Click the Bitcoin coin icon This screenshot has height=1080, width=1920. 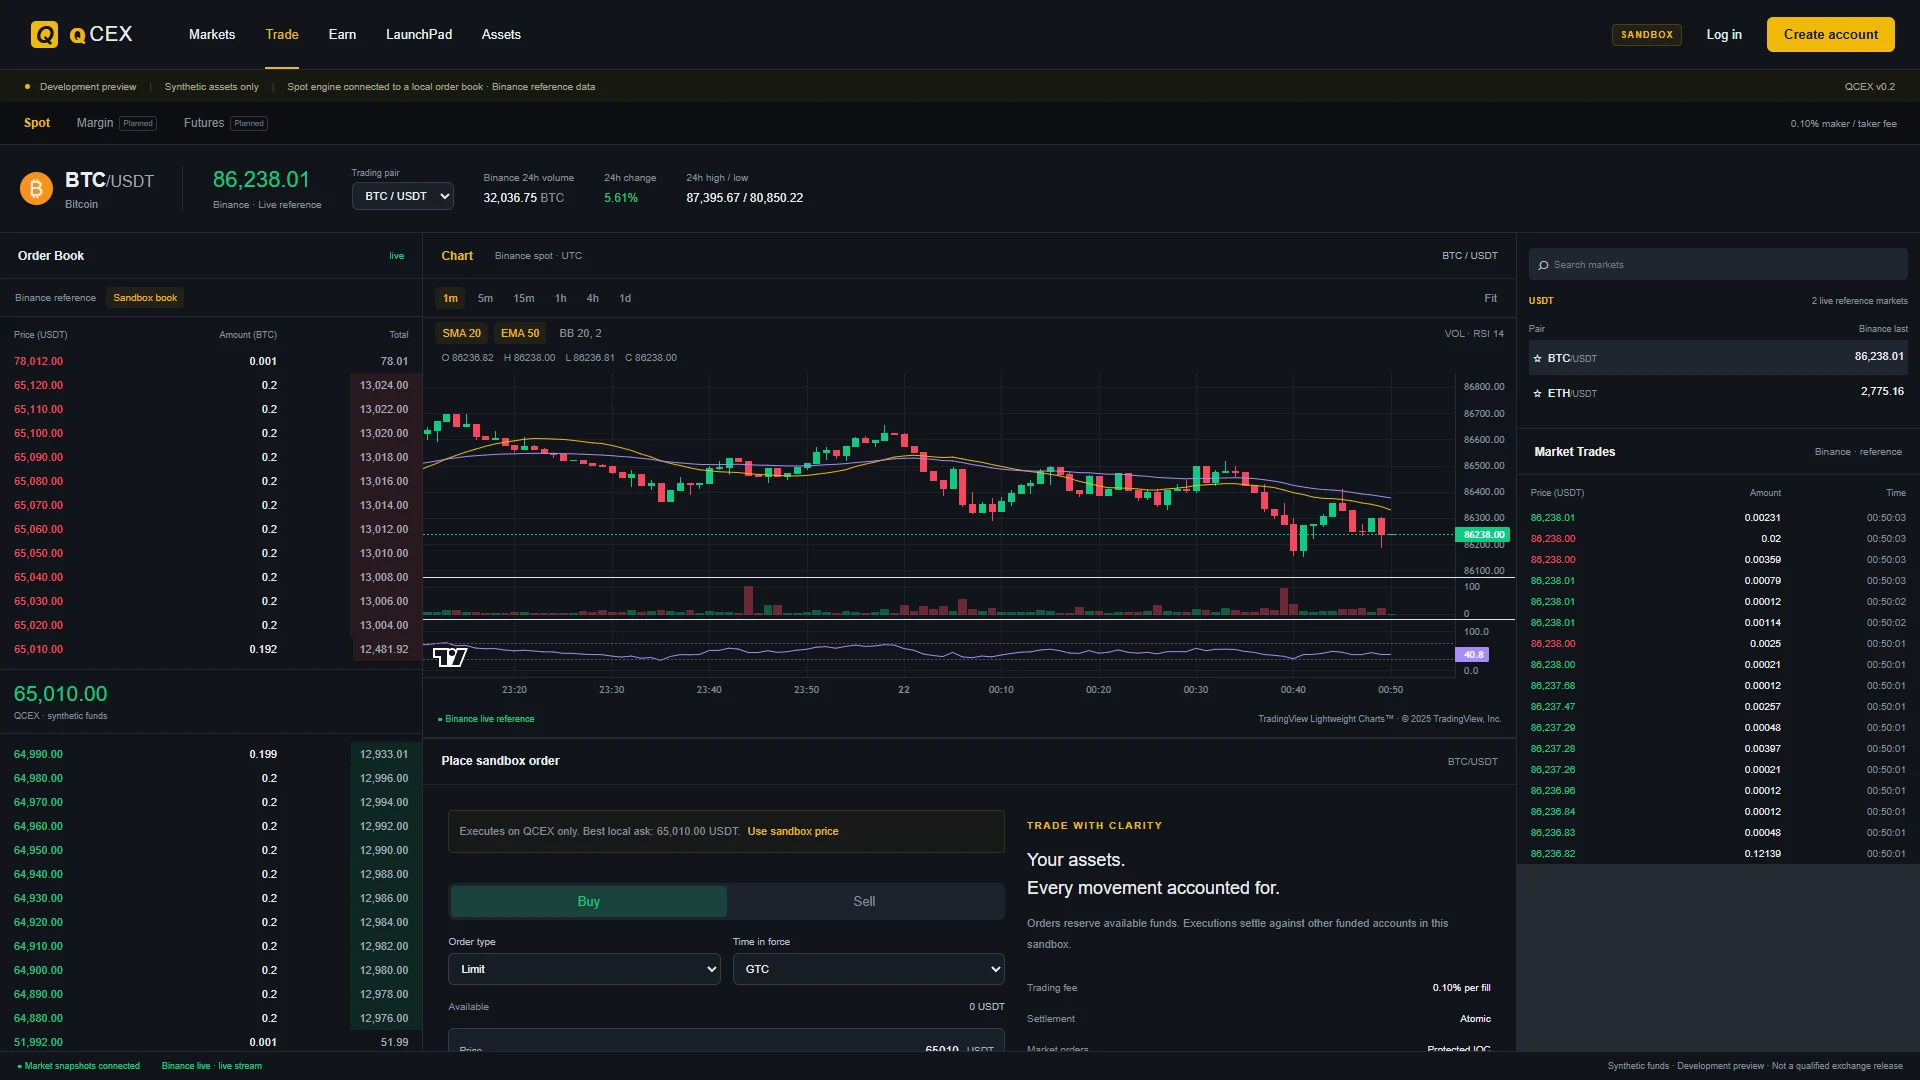36,188
